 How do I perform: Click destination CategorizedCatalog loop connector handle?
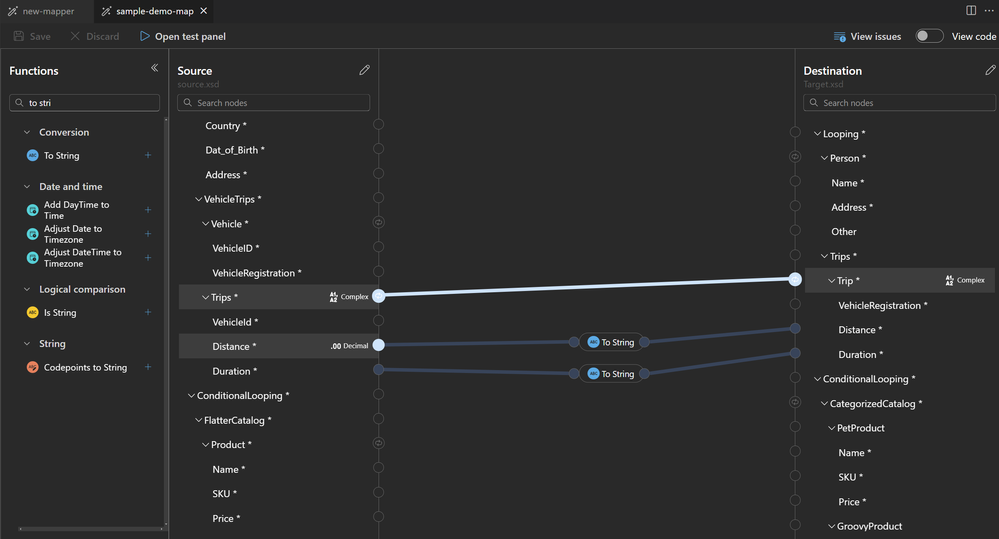(x=795, y=402)
